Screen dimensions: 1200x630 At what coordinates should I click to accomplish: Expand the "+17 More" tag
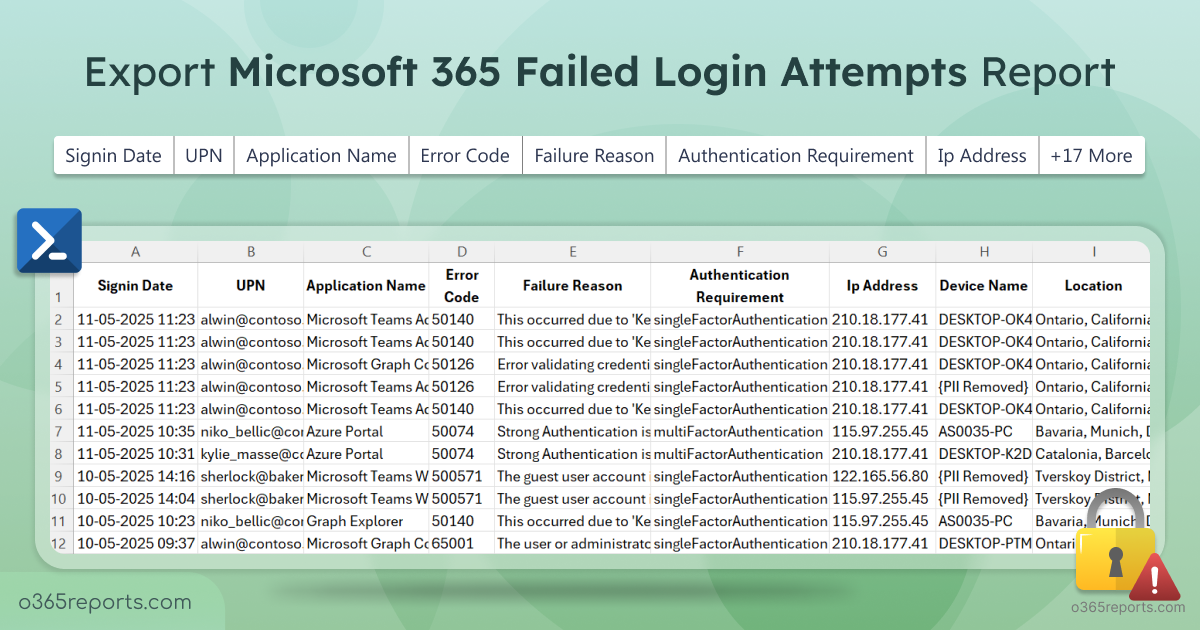tap(1091, 156)
